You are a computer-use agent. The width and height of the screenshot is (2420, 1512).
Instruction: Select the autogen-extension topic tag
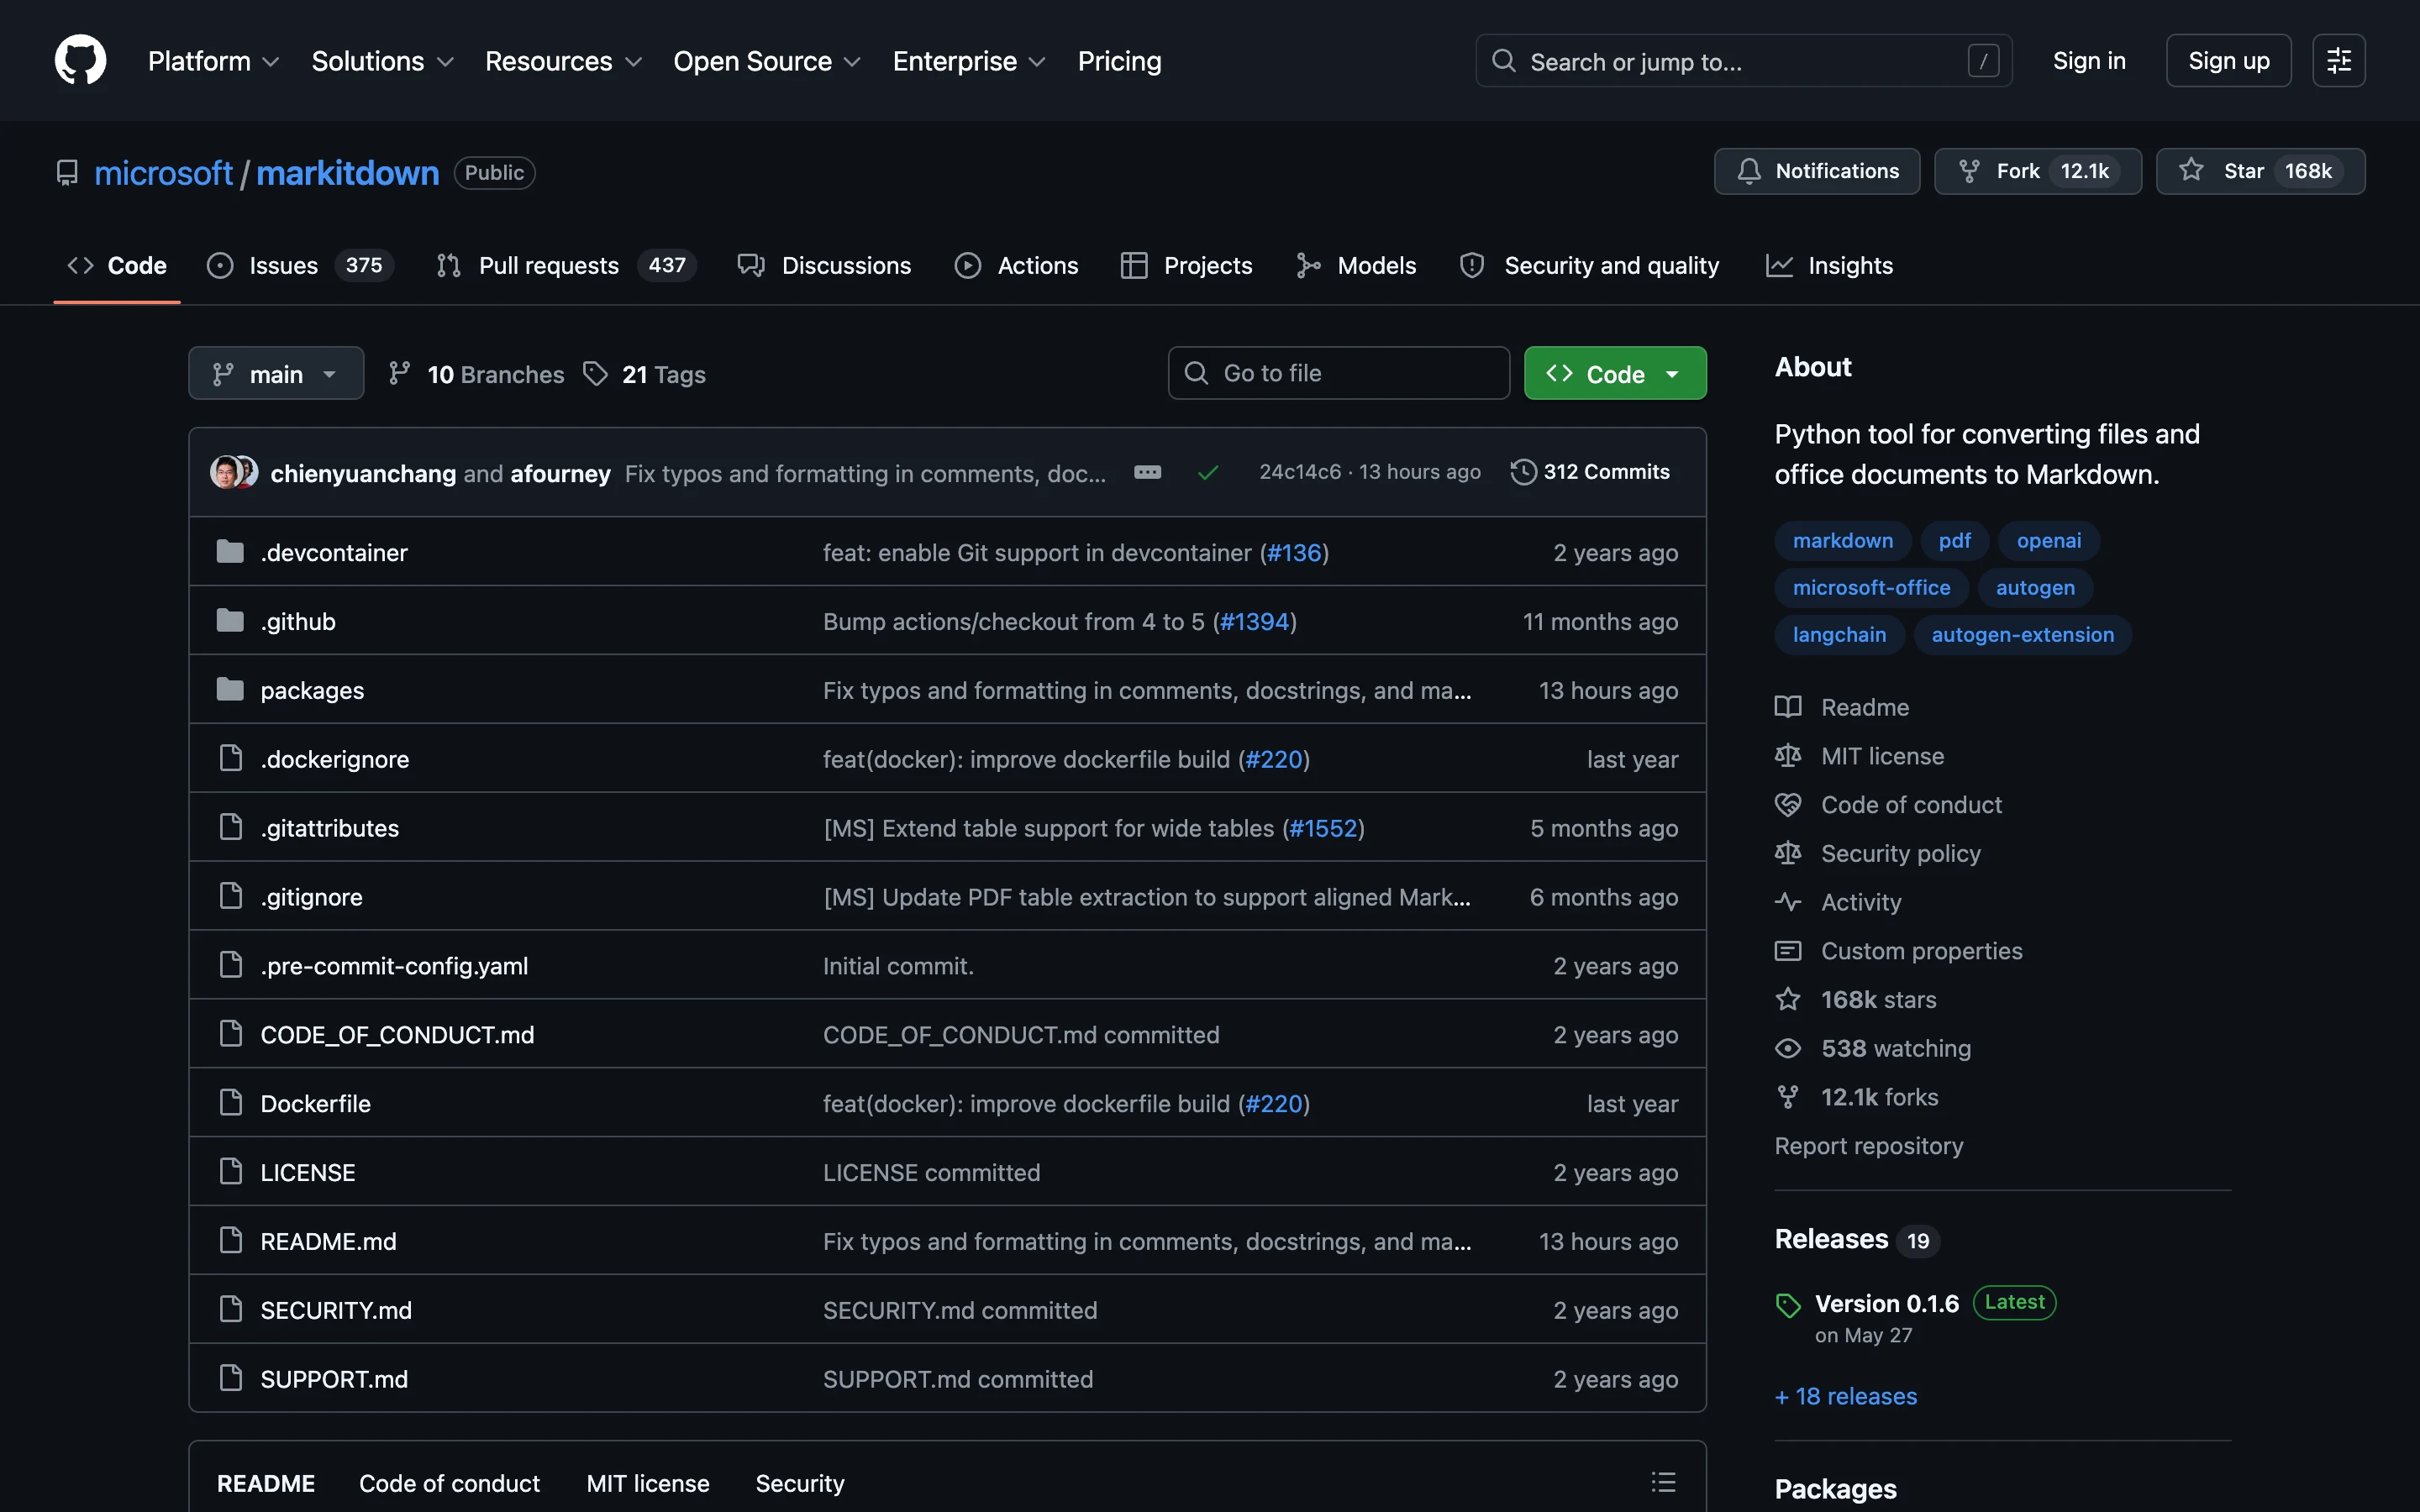tap(2022, 634)
